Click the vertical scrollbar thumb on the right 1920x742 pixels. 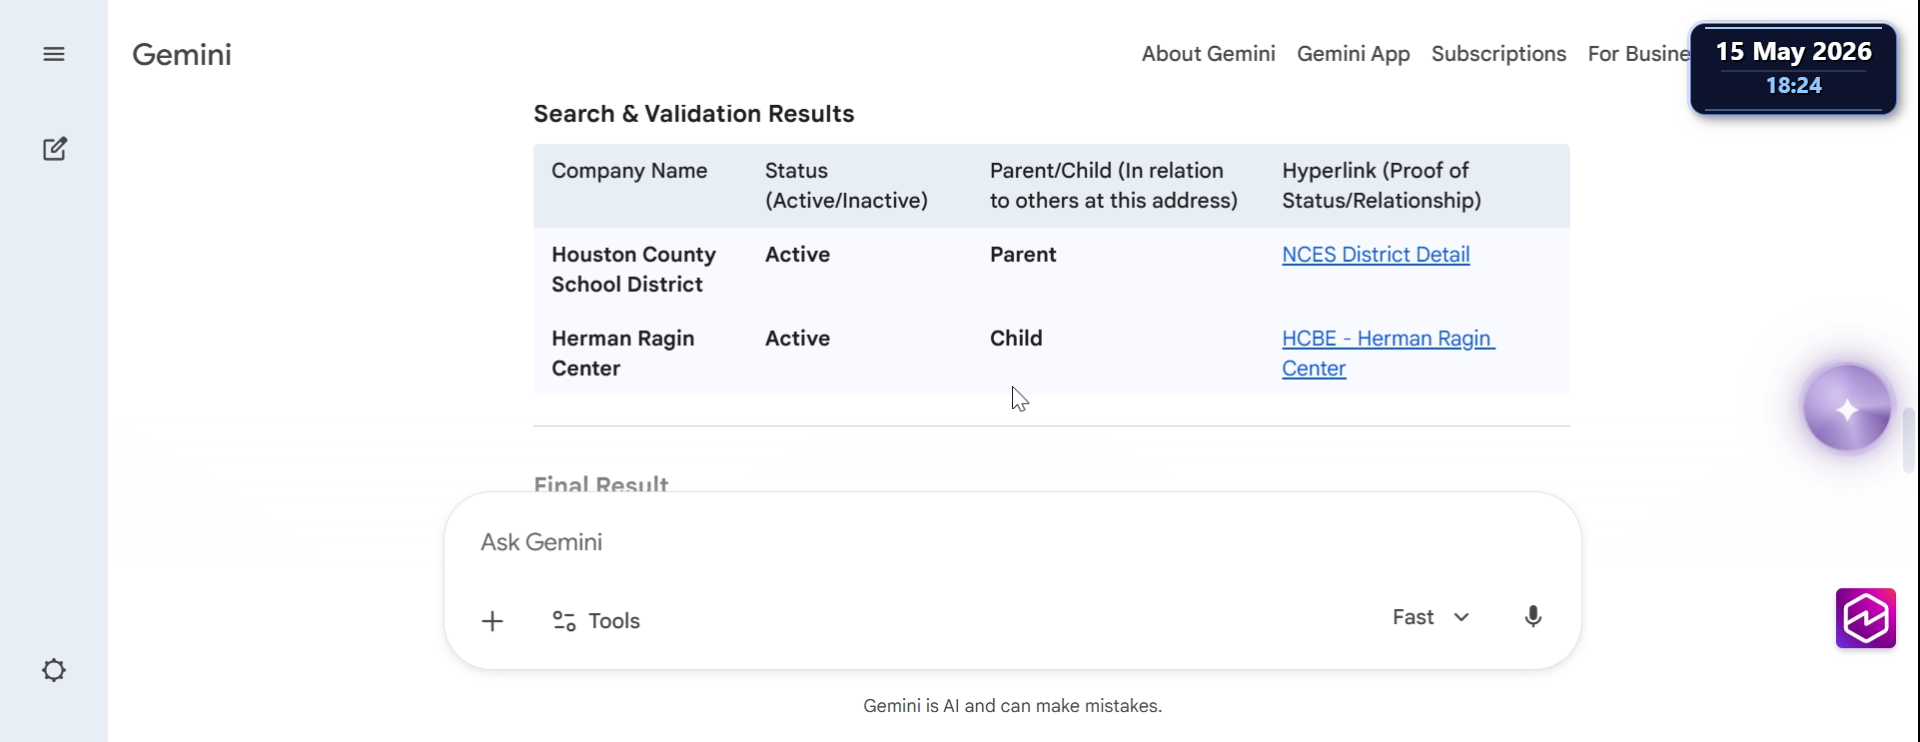tap(1908, 439)
